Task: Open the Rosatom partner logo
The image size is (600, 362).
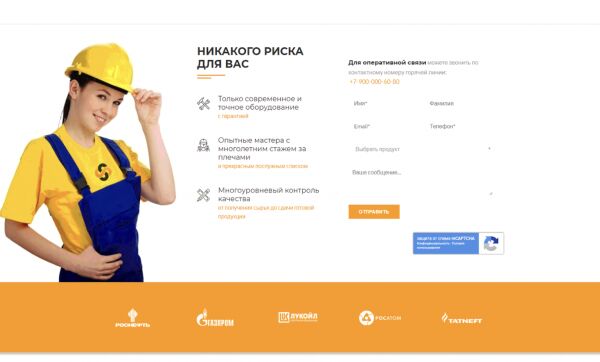Action: pos(380,318)
